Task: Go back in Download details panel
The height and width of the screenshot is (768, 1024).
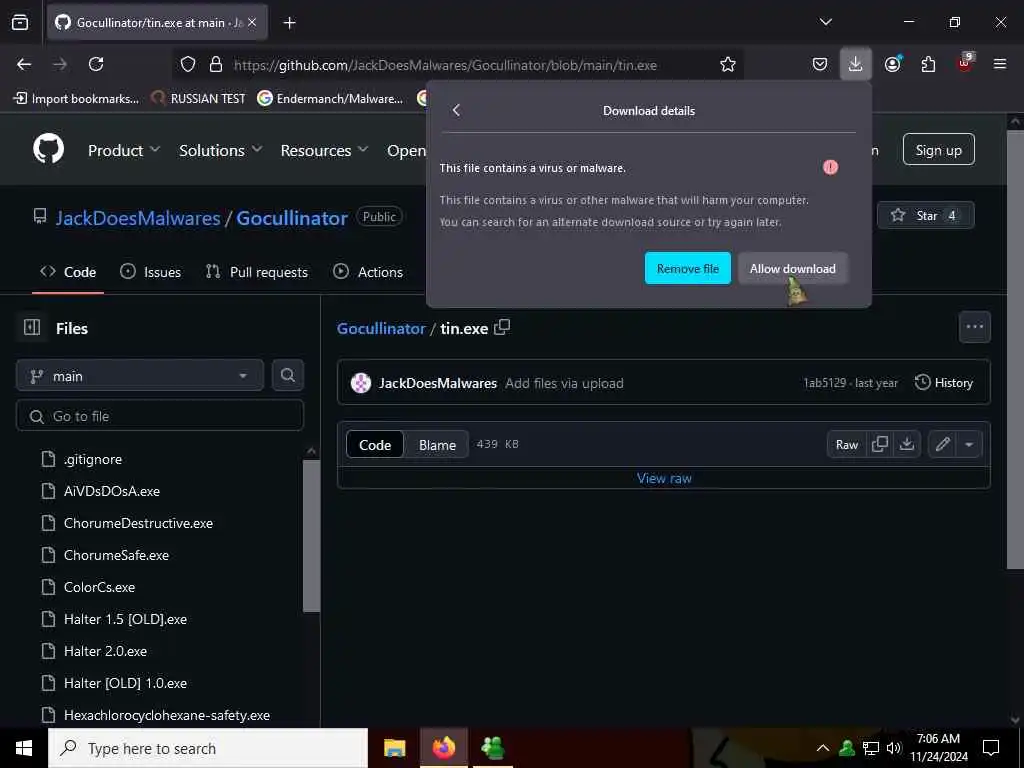Action: click(x=456, y=110)
